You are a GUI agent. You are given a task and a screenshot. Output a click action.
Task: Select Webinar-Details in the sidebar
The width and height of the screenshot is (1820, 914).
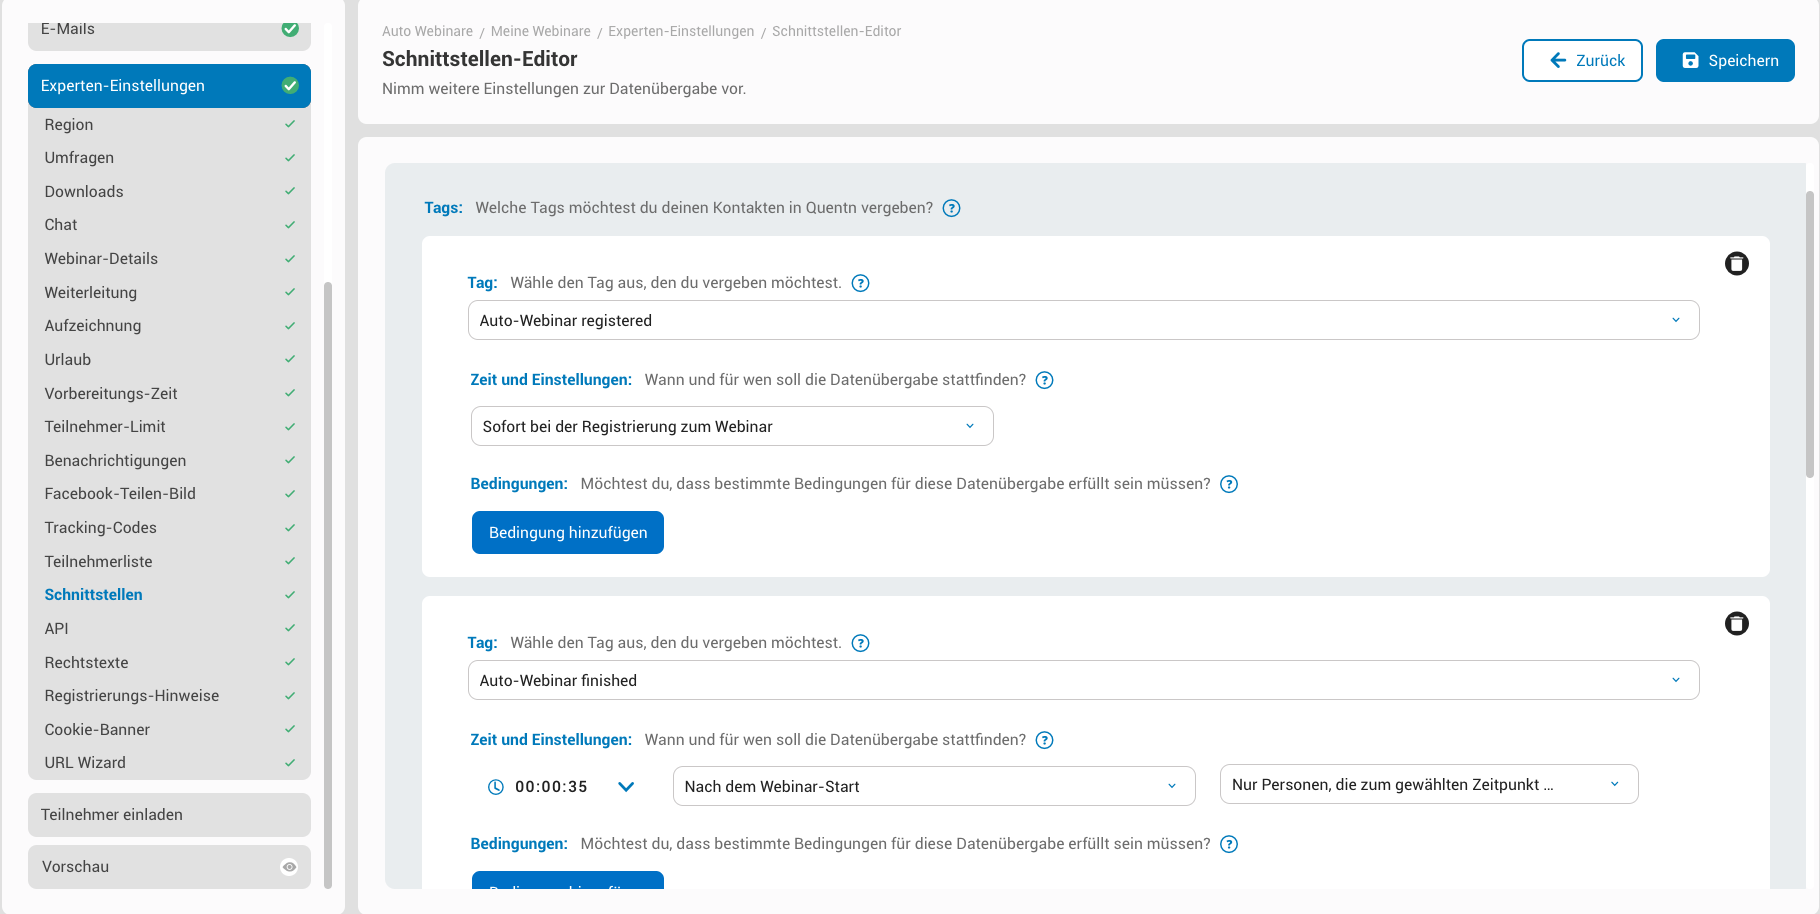pyautogui.click(x=101, y=259)
